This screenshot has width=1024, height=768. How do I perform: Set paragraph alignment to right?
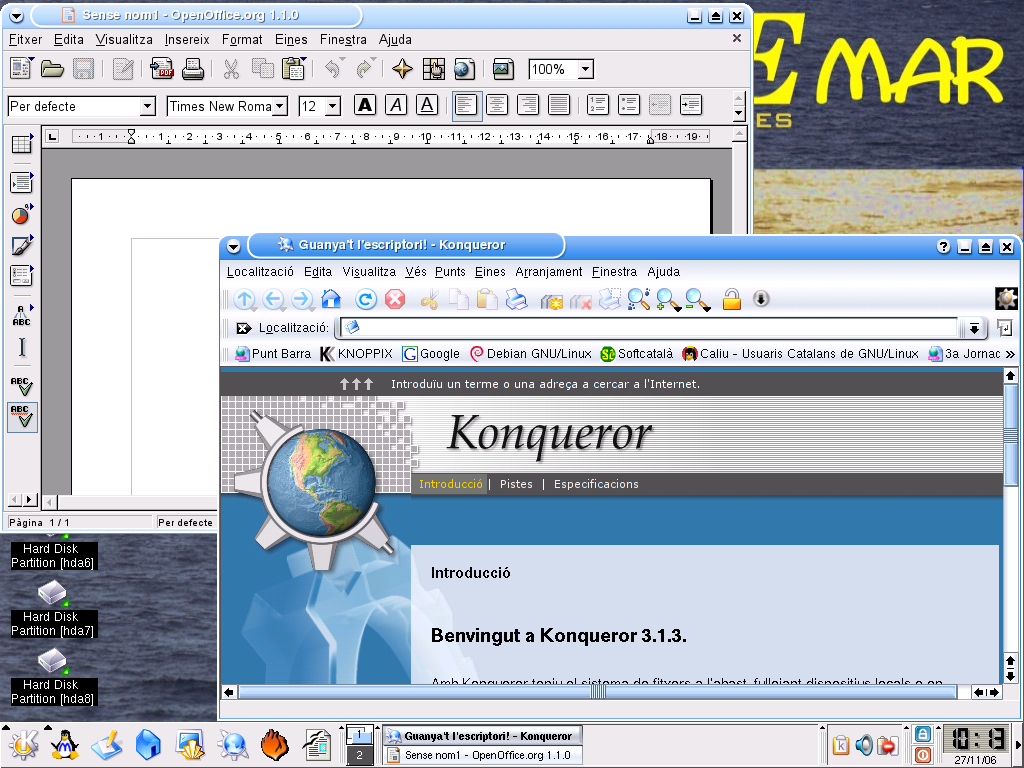528,104
